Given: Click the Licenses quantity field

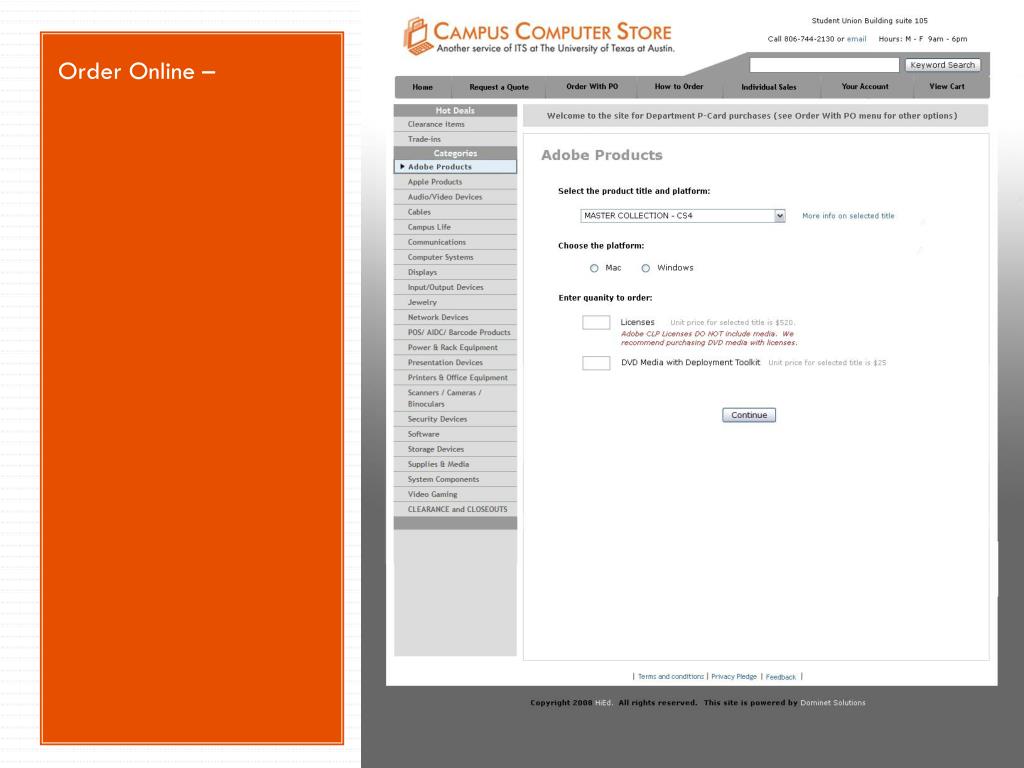Looking at the screenshot, I should 596,323.
